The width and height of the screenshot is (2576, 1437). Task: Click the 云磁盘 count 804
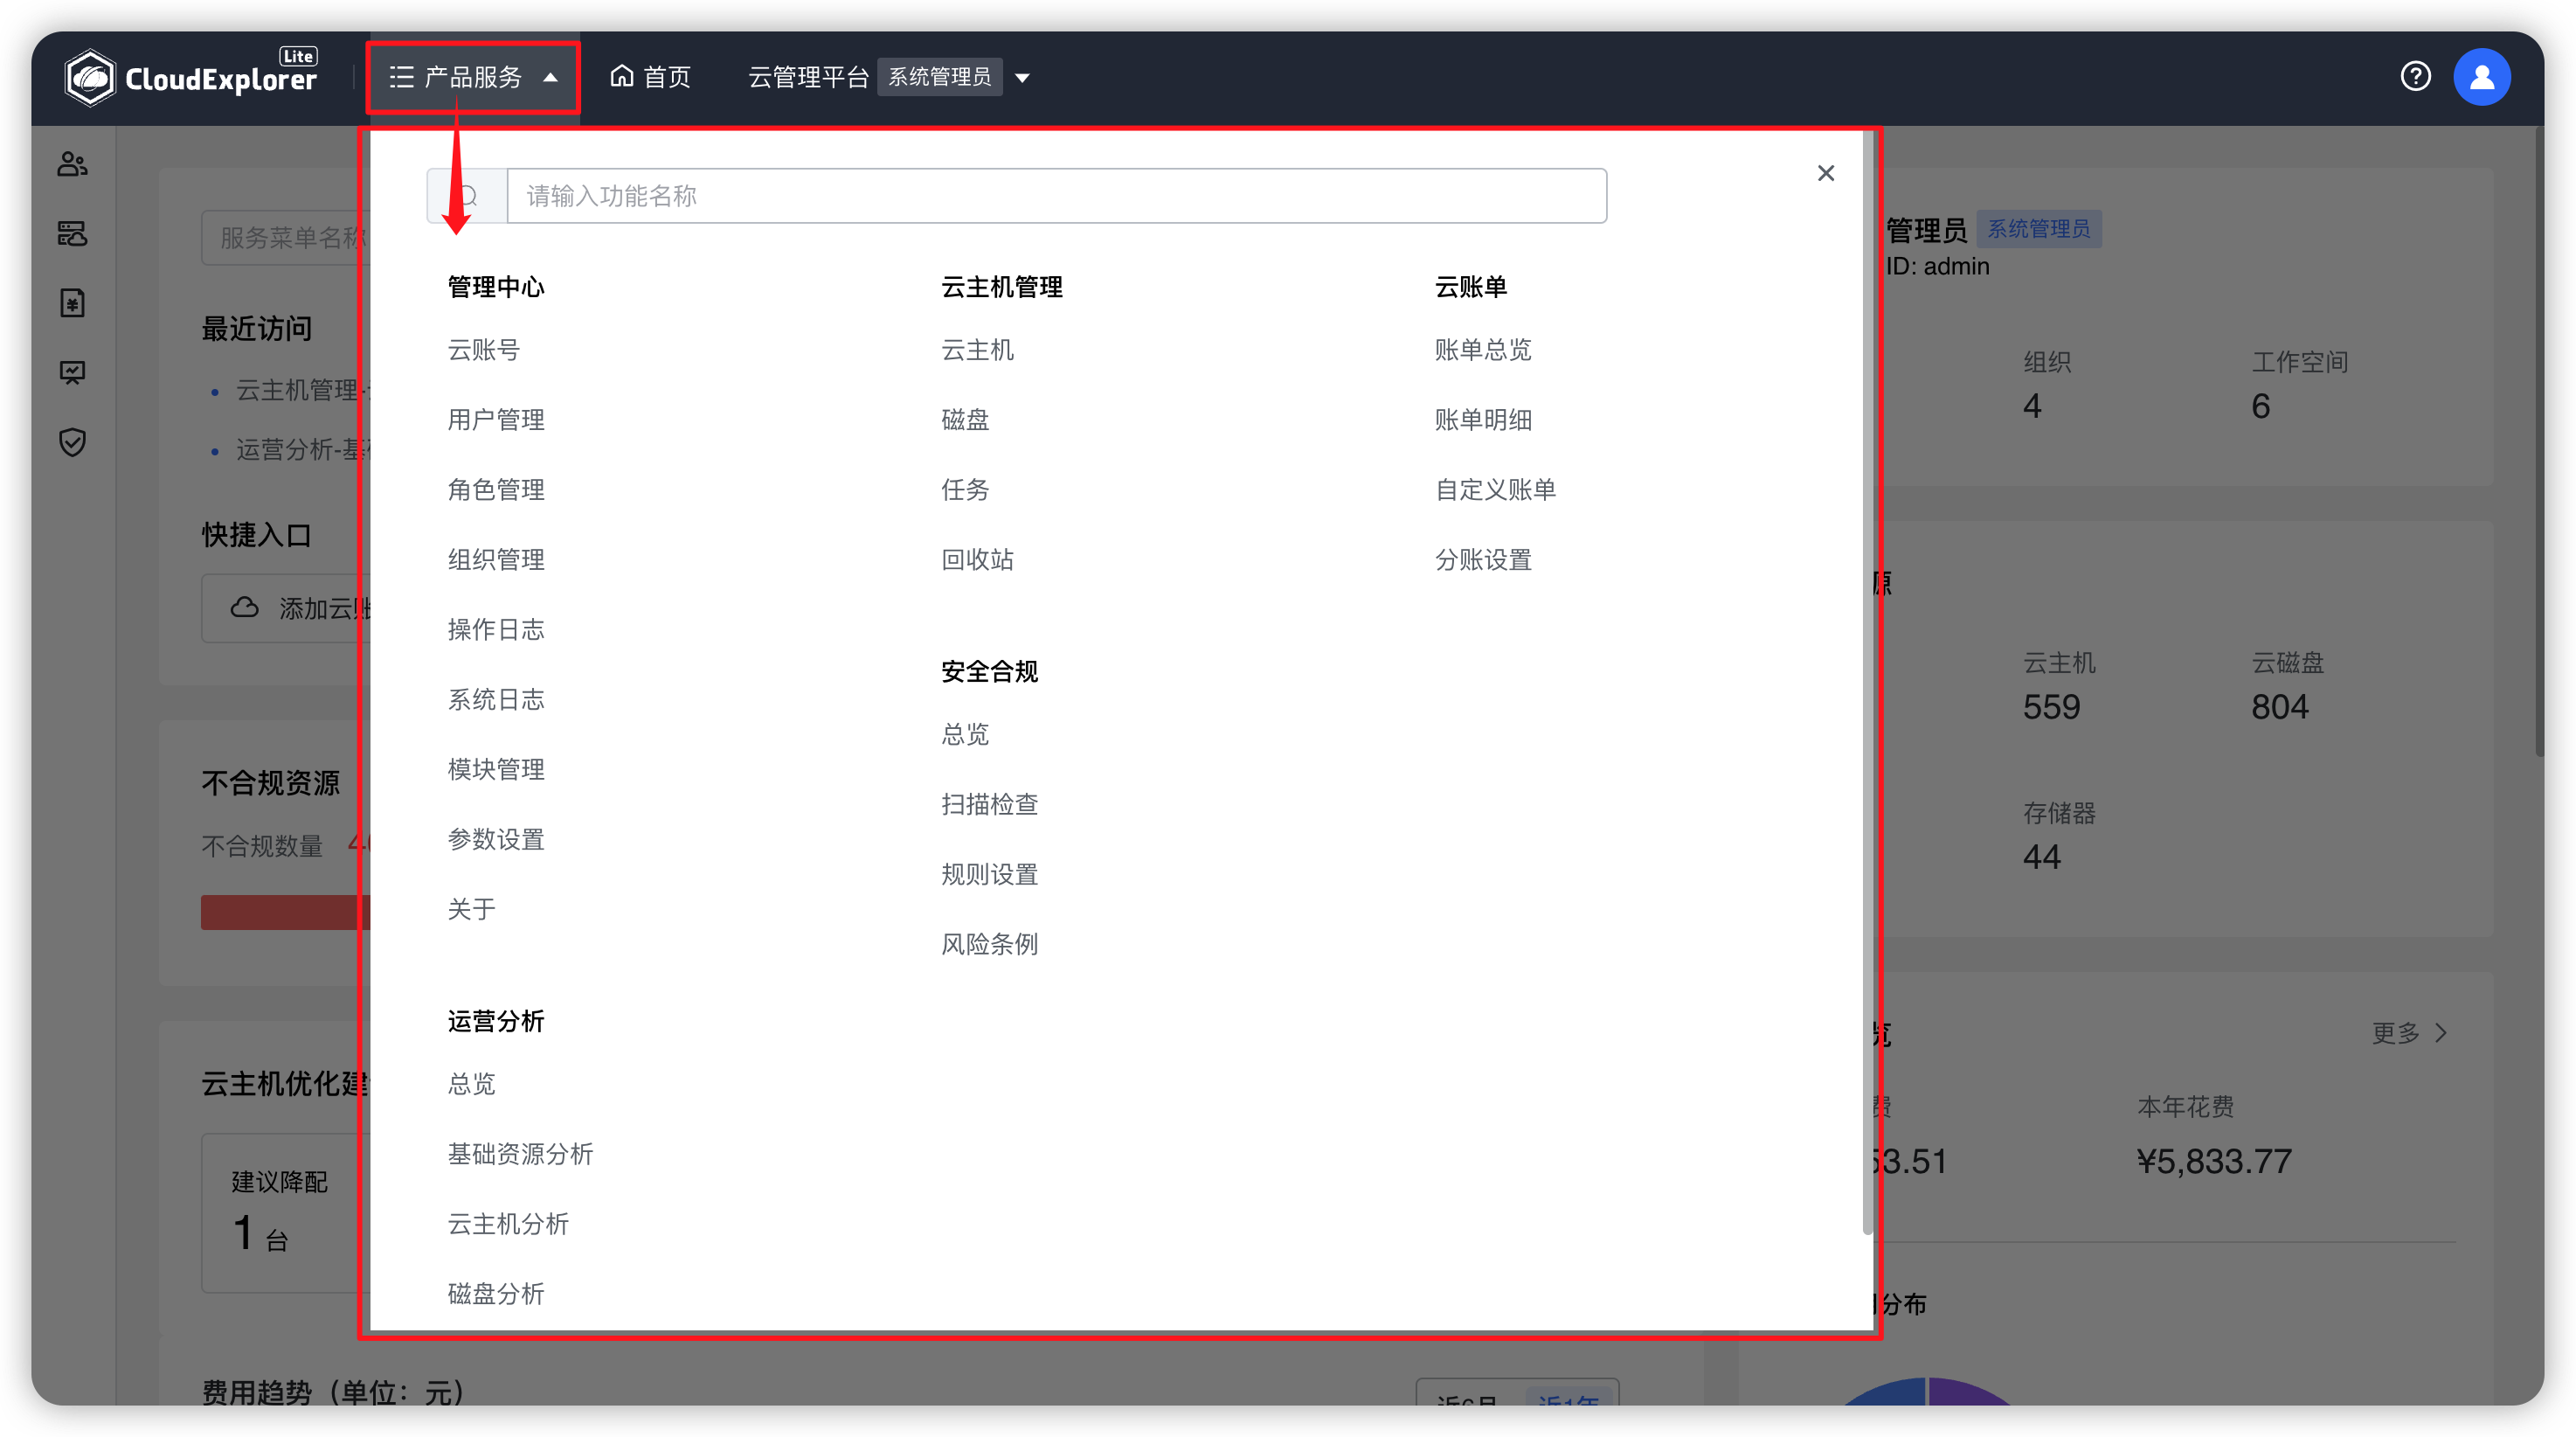tap(2280, 708)
